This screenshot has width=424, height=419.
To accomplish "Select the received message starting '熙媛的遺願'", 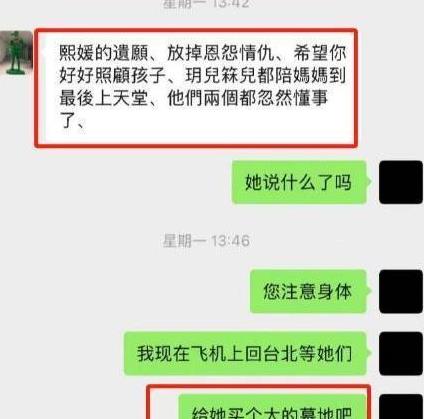I will point(196,88).
